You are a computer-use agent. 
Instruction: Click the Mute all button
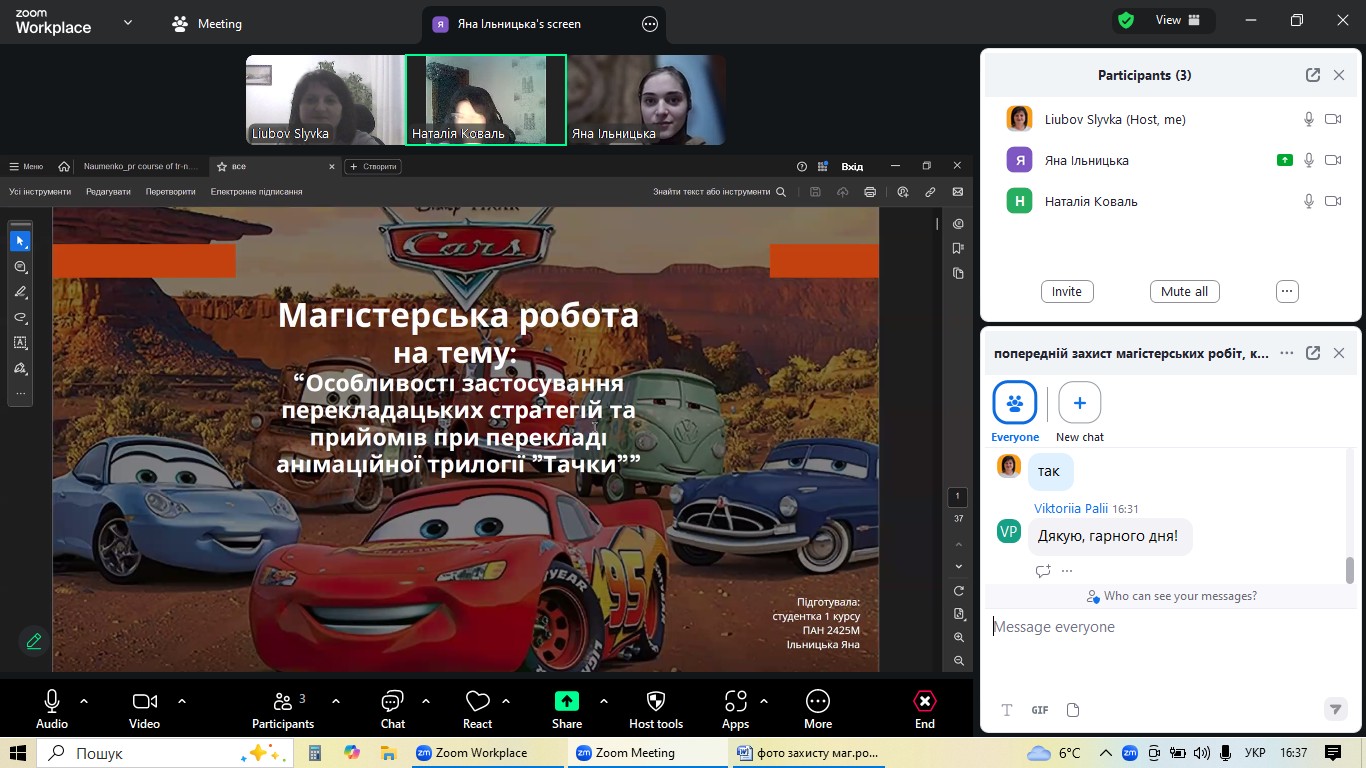pos(1184,291)
